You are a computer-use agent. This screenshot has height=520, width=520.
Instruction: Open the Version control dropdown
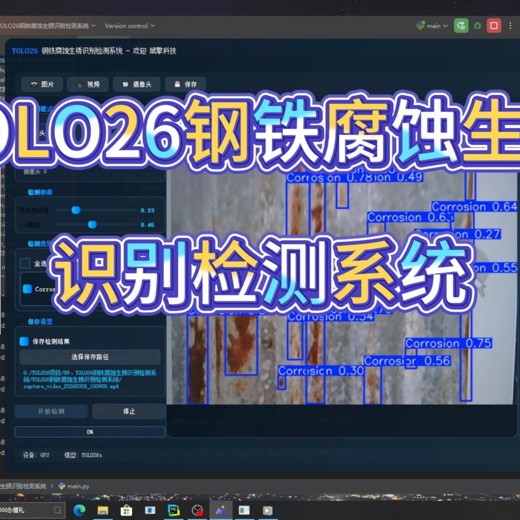130,26
